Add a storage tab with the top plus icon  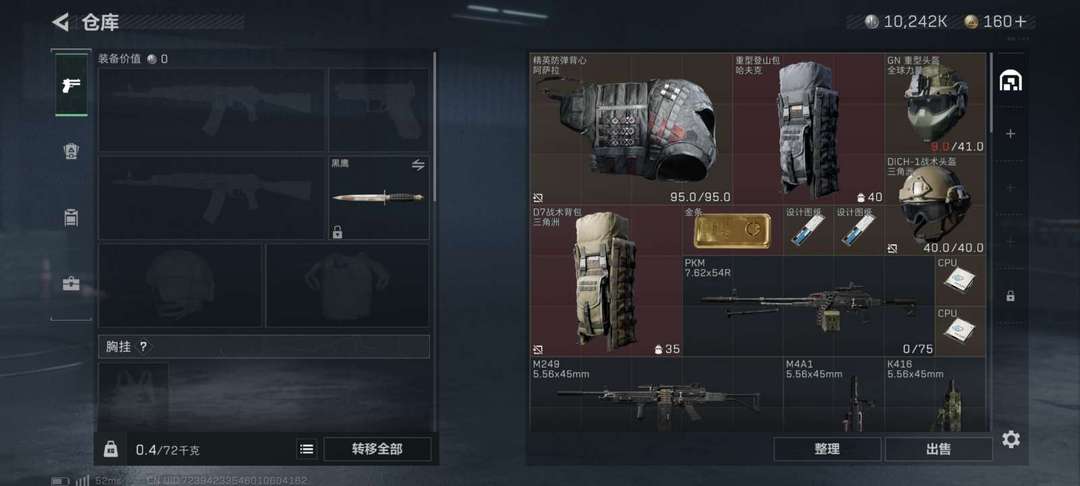tap(1010, 134)
